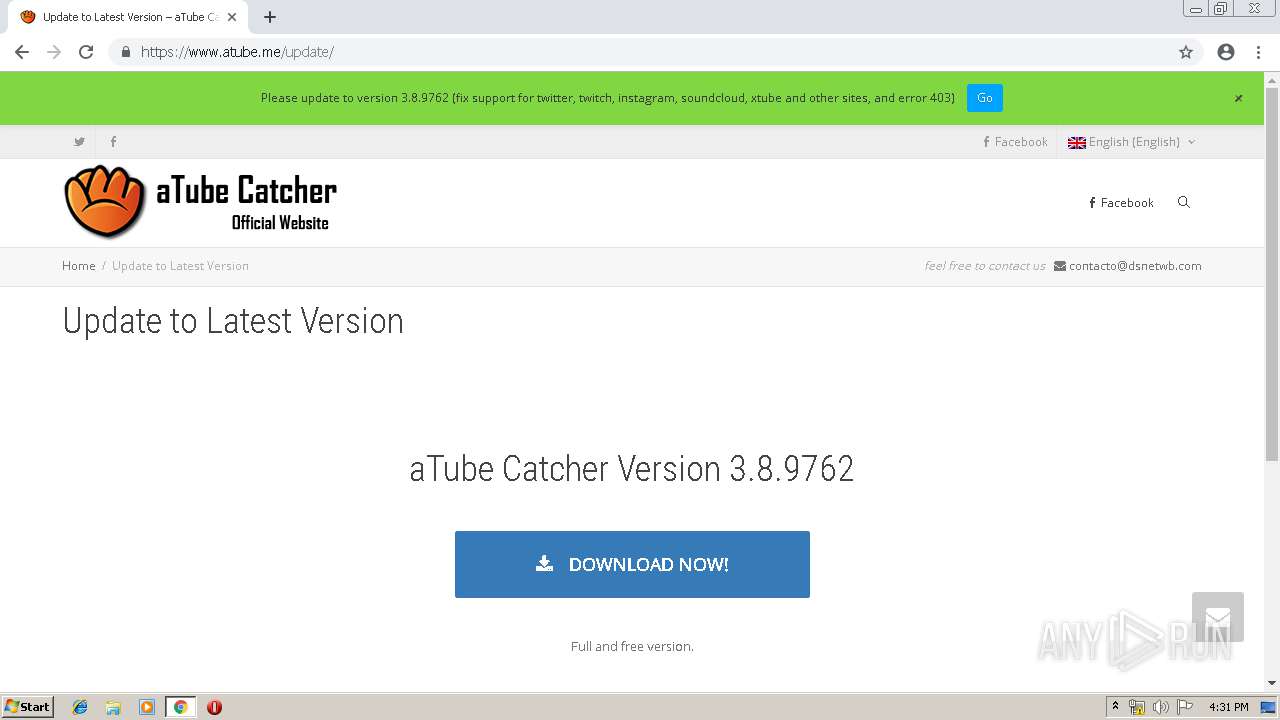Expand the English language dropdown
The image size is (1280, 720).
pos(1131,142)
